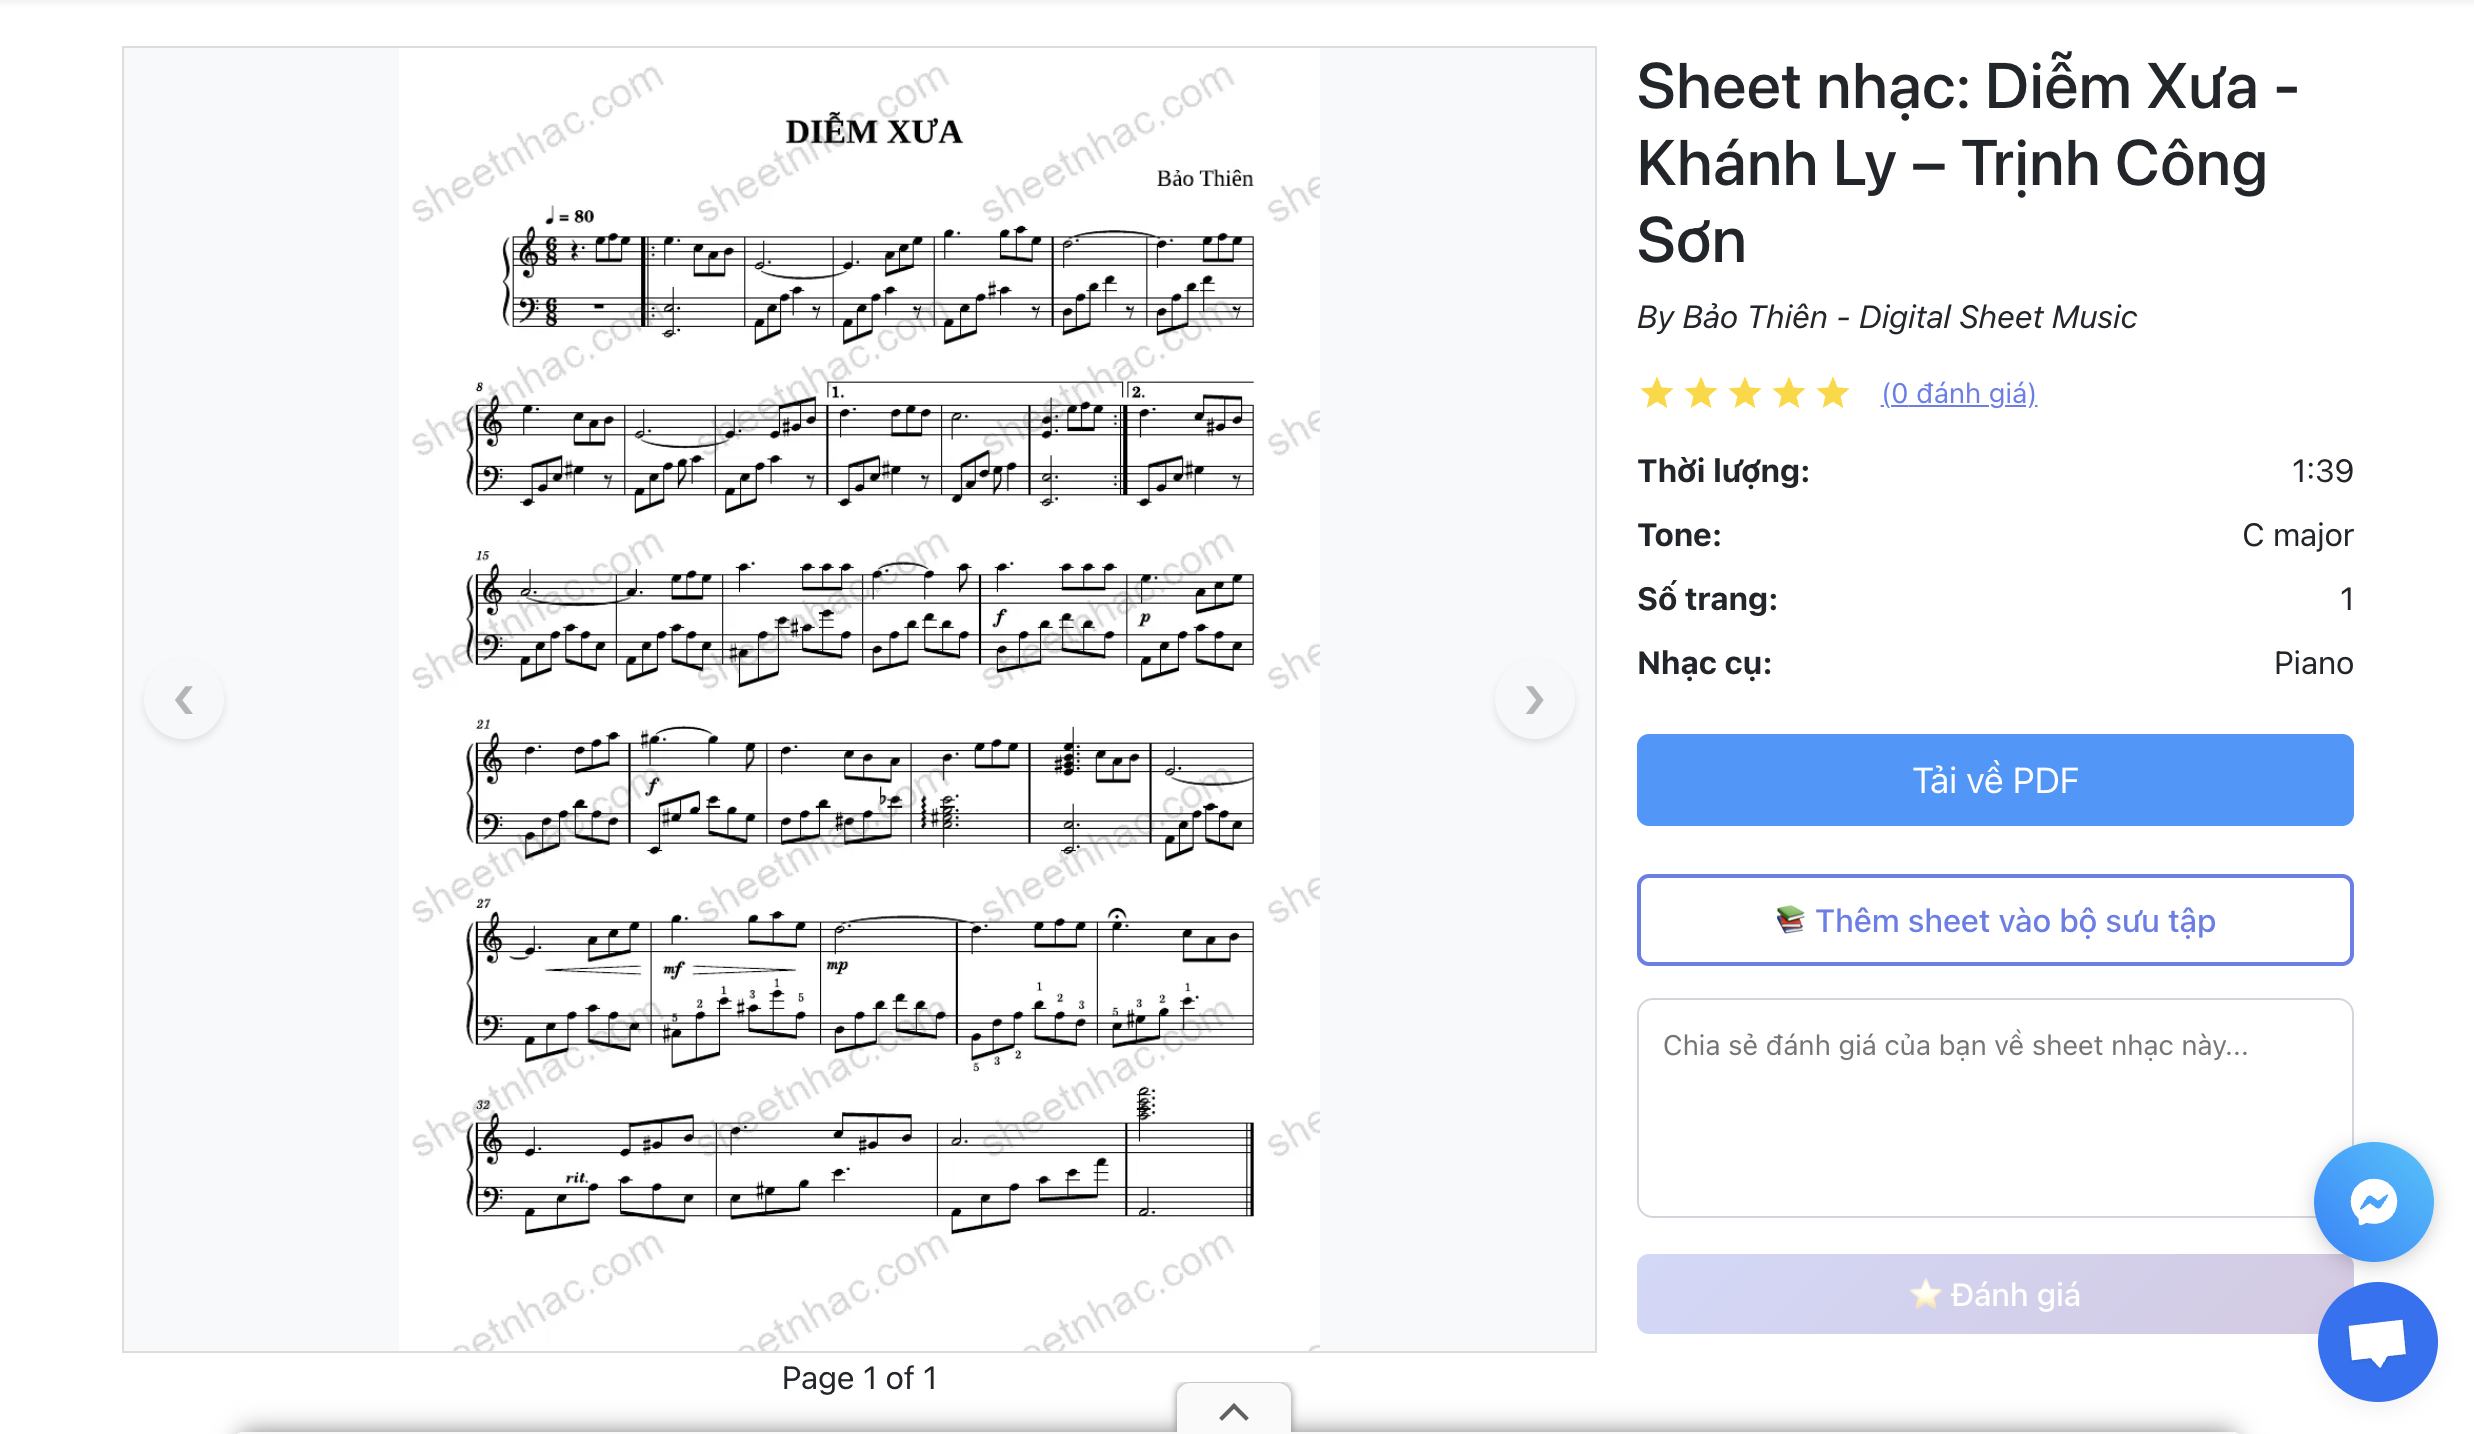Advance to next page with right chevron
The height and width of the screenshot is (1434, 2474).
[x=1534, y=699]
